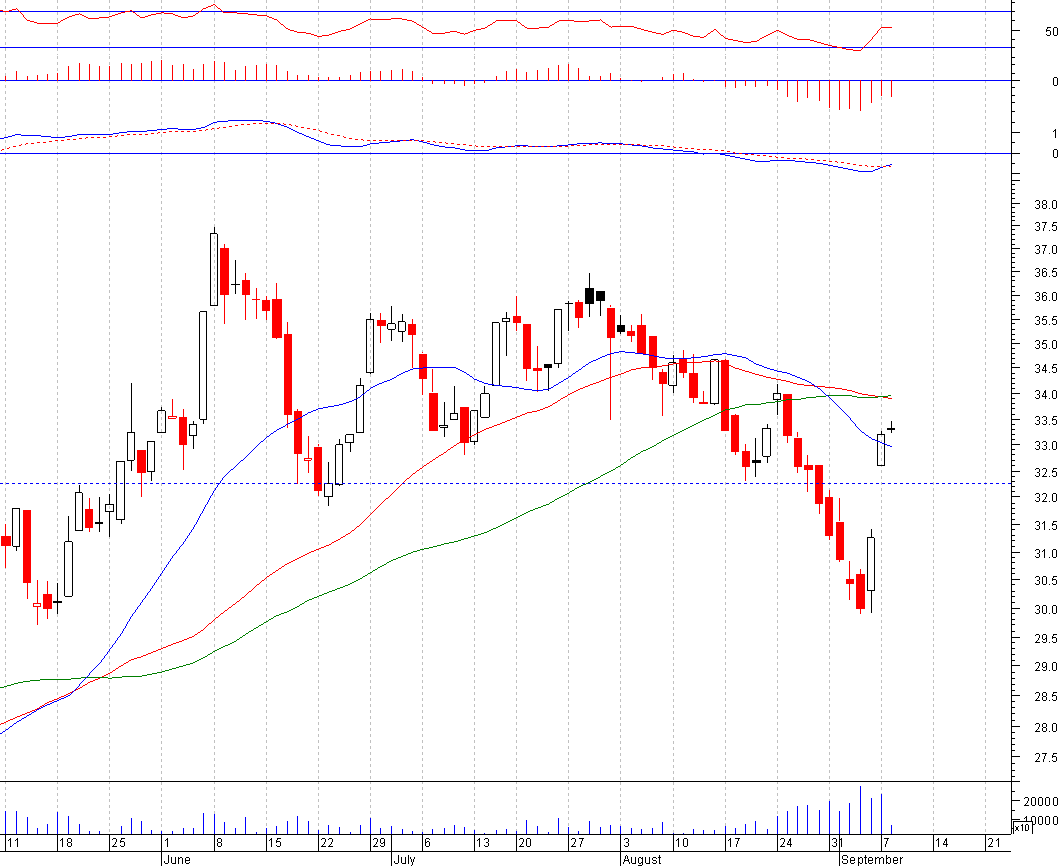Click the 6 date label on time axis
The height and width of the screenshot is (866, 1062).
pos(427,843)
